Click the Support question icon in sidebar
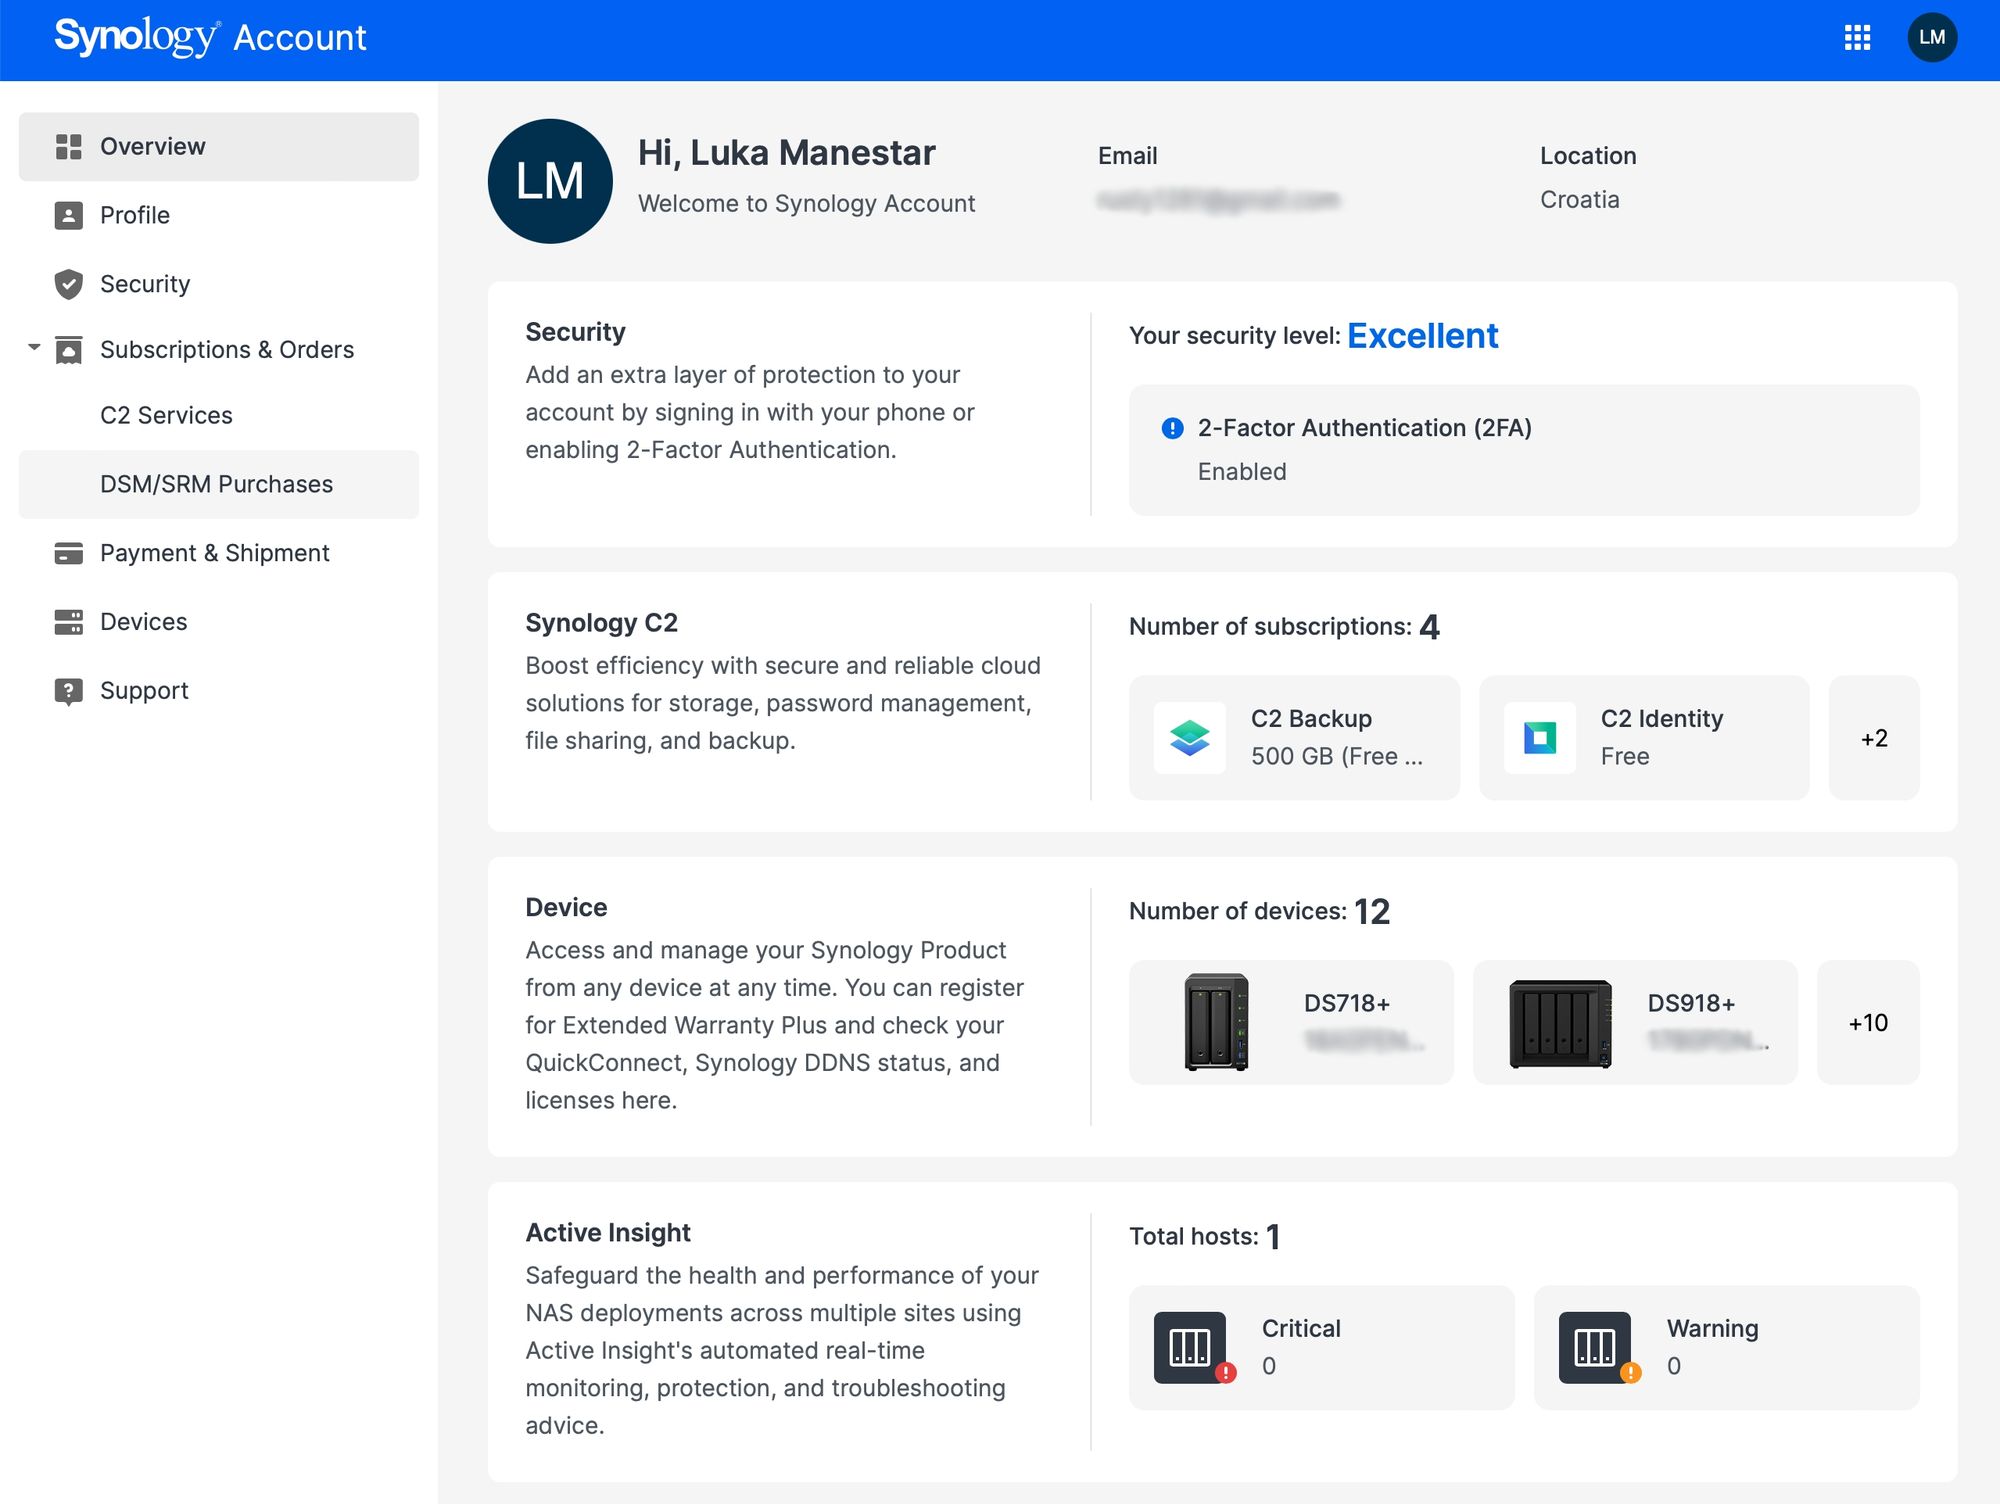 tap(68, 691)
